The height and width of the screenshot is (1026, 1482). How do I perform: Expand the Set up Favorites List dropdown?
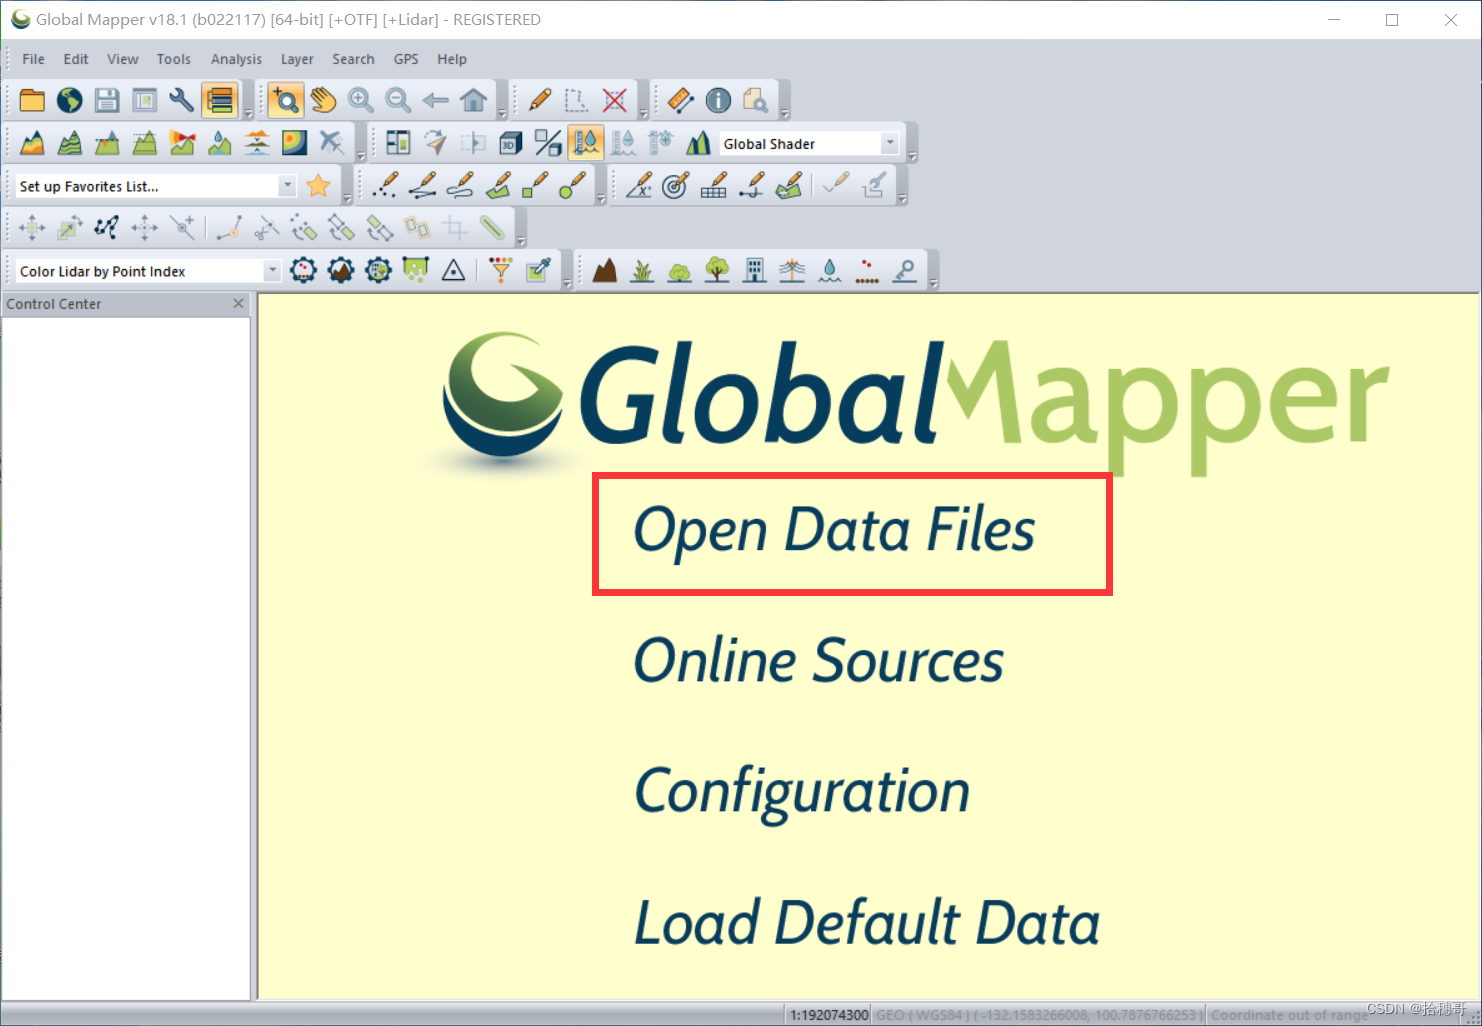pyautogui.click(x=288, y=185)
